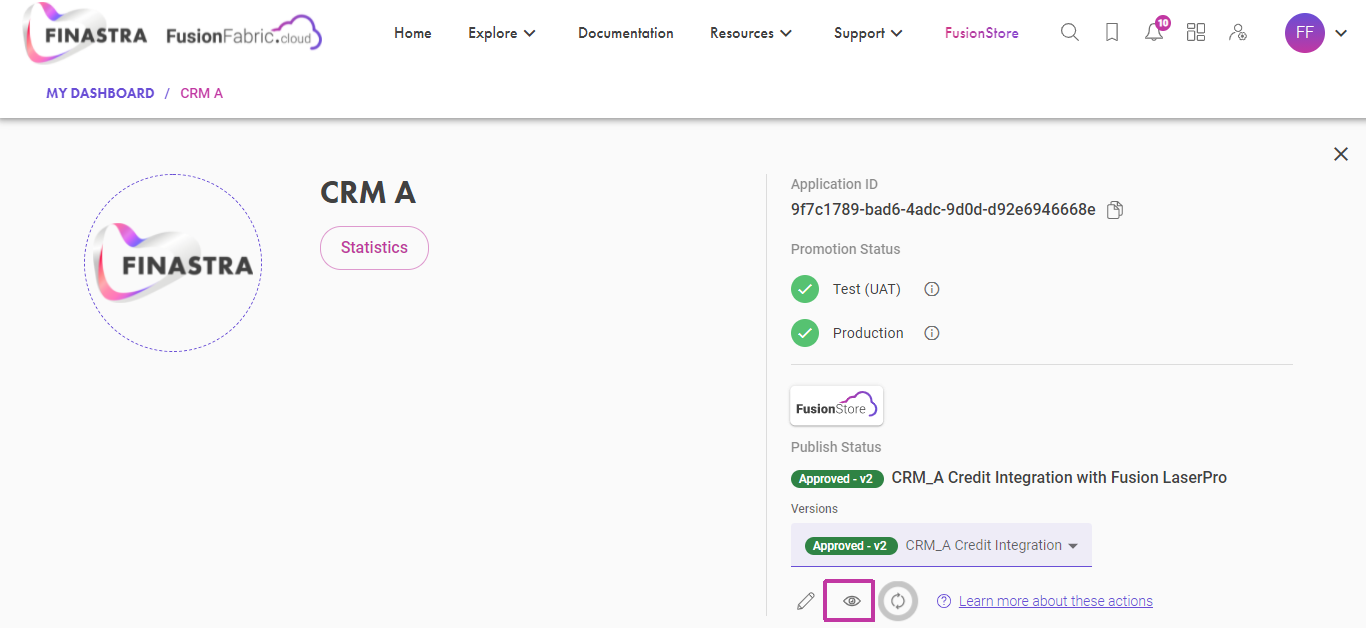
Task: Click the user management icon in header
Action: coord(1238,33)
